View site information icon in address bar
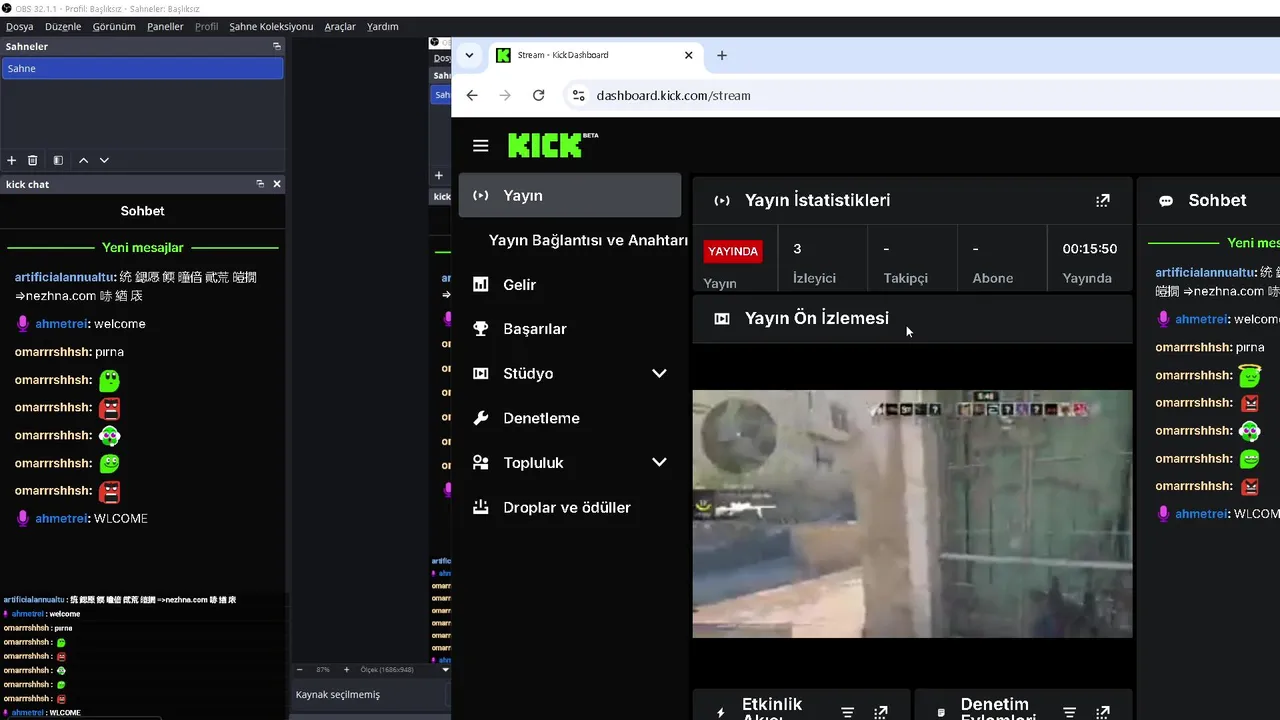The width and height of the screenshot is (1280, 720). [577, 95]
